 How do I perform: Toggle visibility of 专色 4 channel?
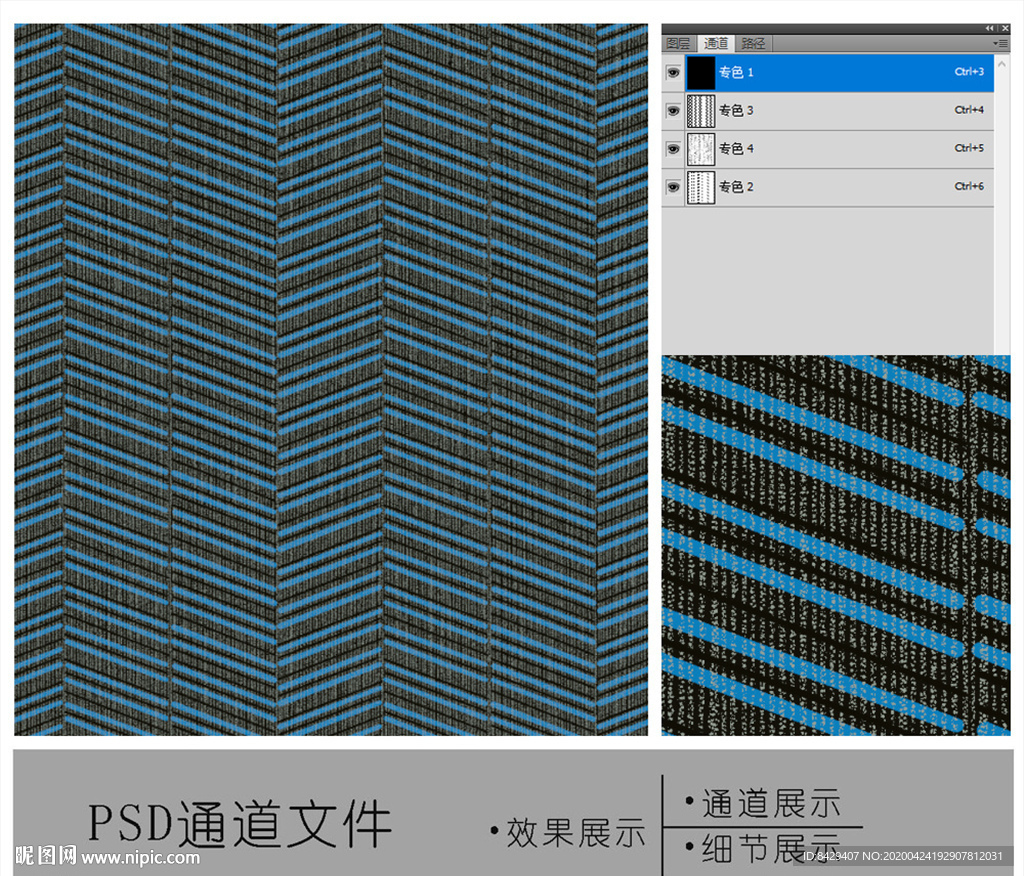pyautogui.click(x=673, y=149)
